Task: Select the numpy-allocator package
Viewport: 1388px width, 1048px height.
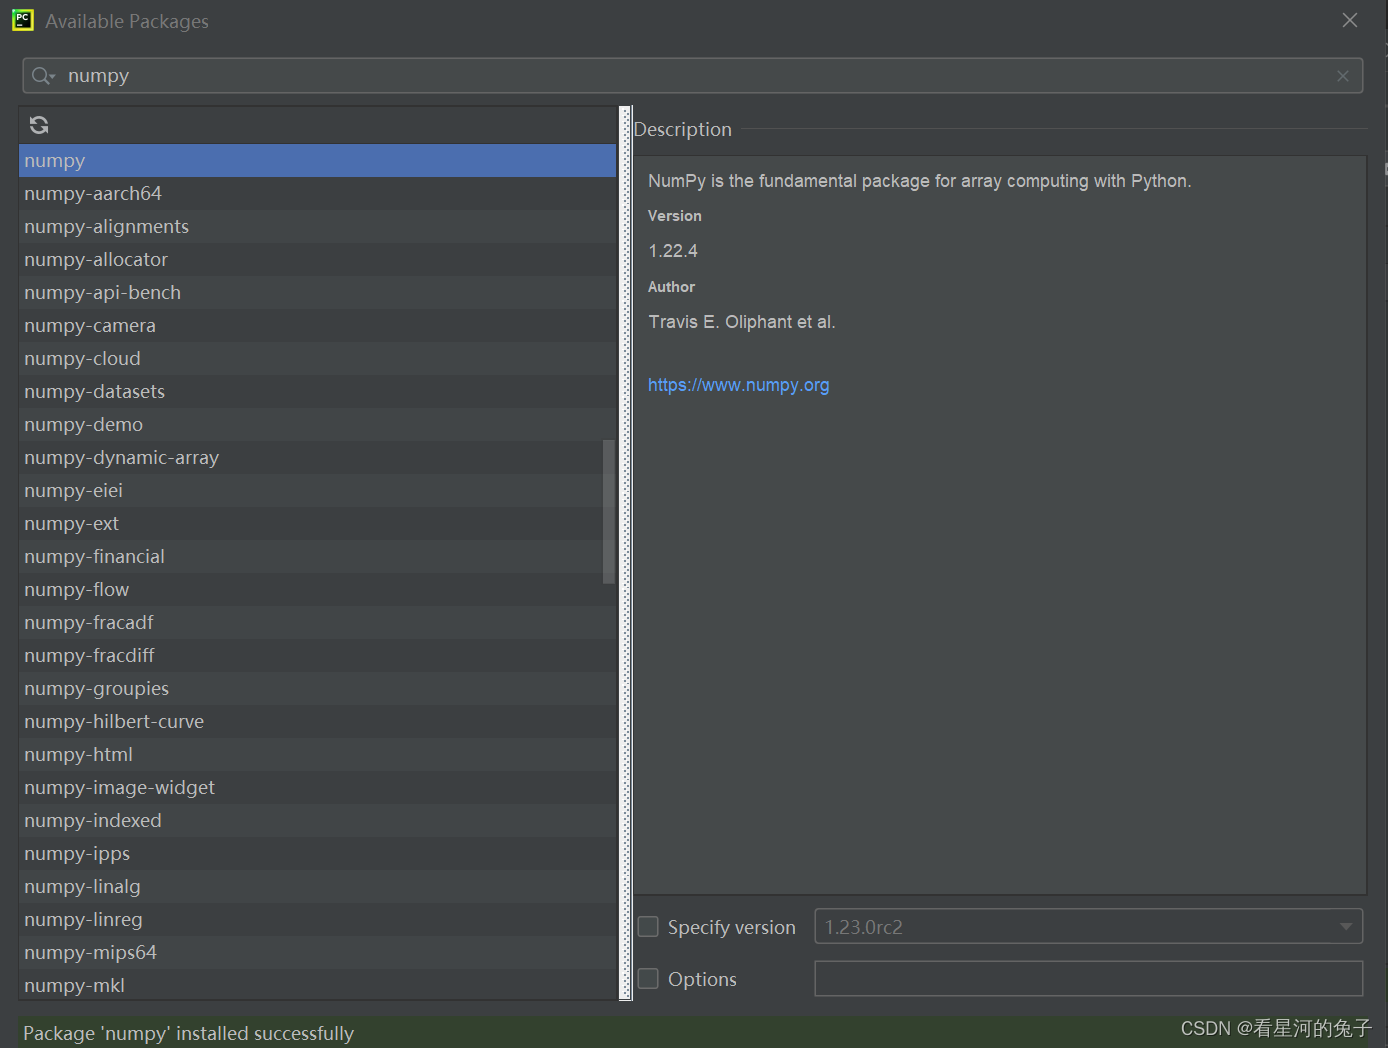Action: point(318,260)
